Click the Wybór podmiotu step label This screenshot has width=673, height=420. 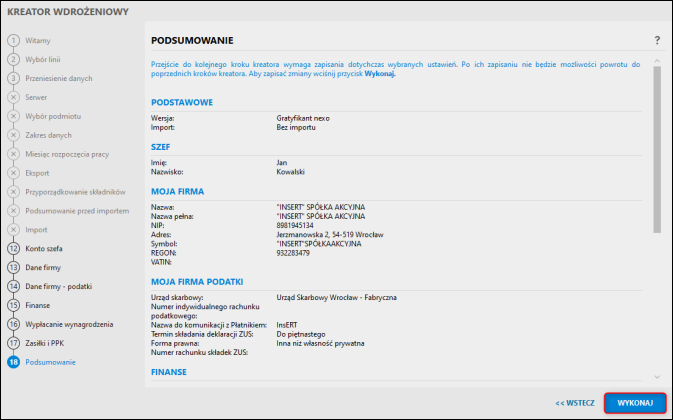(x=53, y=116)
